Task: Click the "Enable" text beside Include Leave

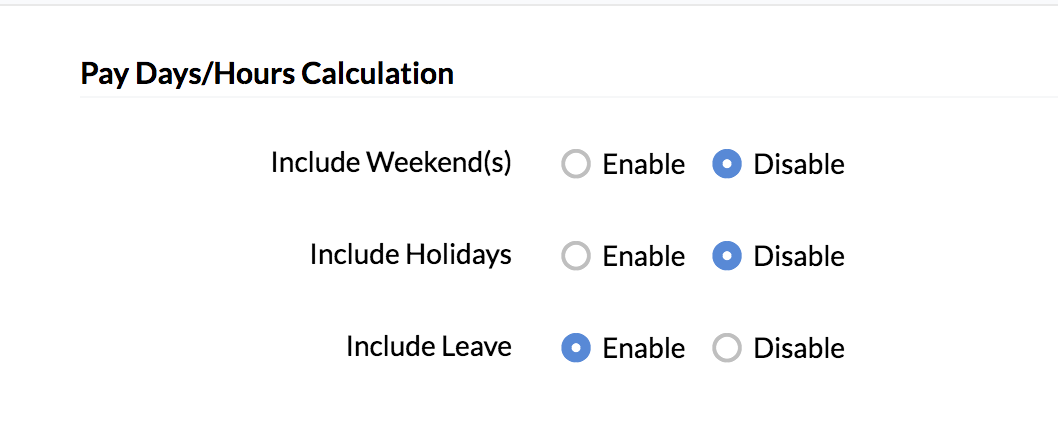Action: (643, 348)
